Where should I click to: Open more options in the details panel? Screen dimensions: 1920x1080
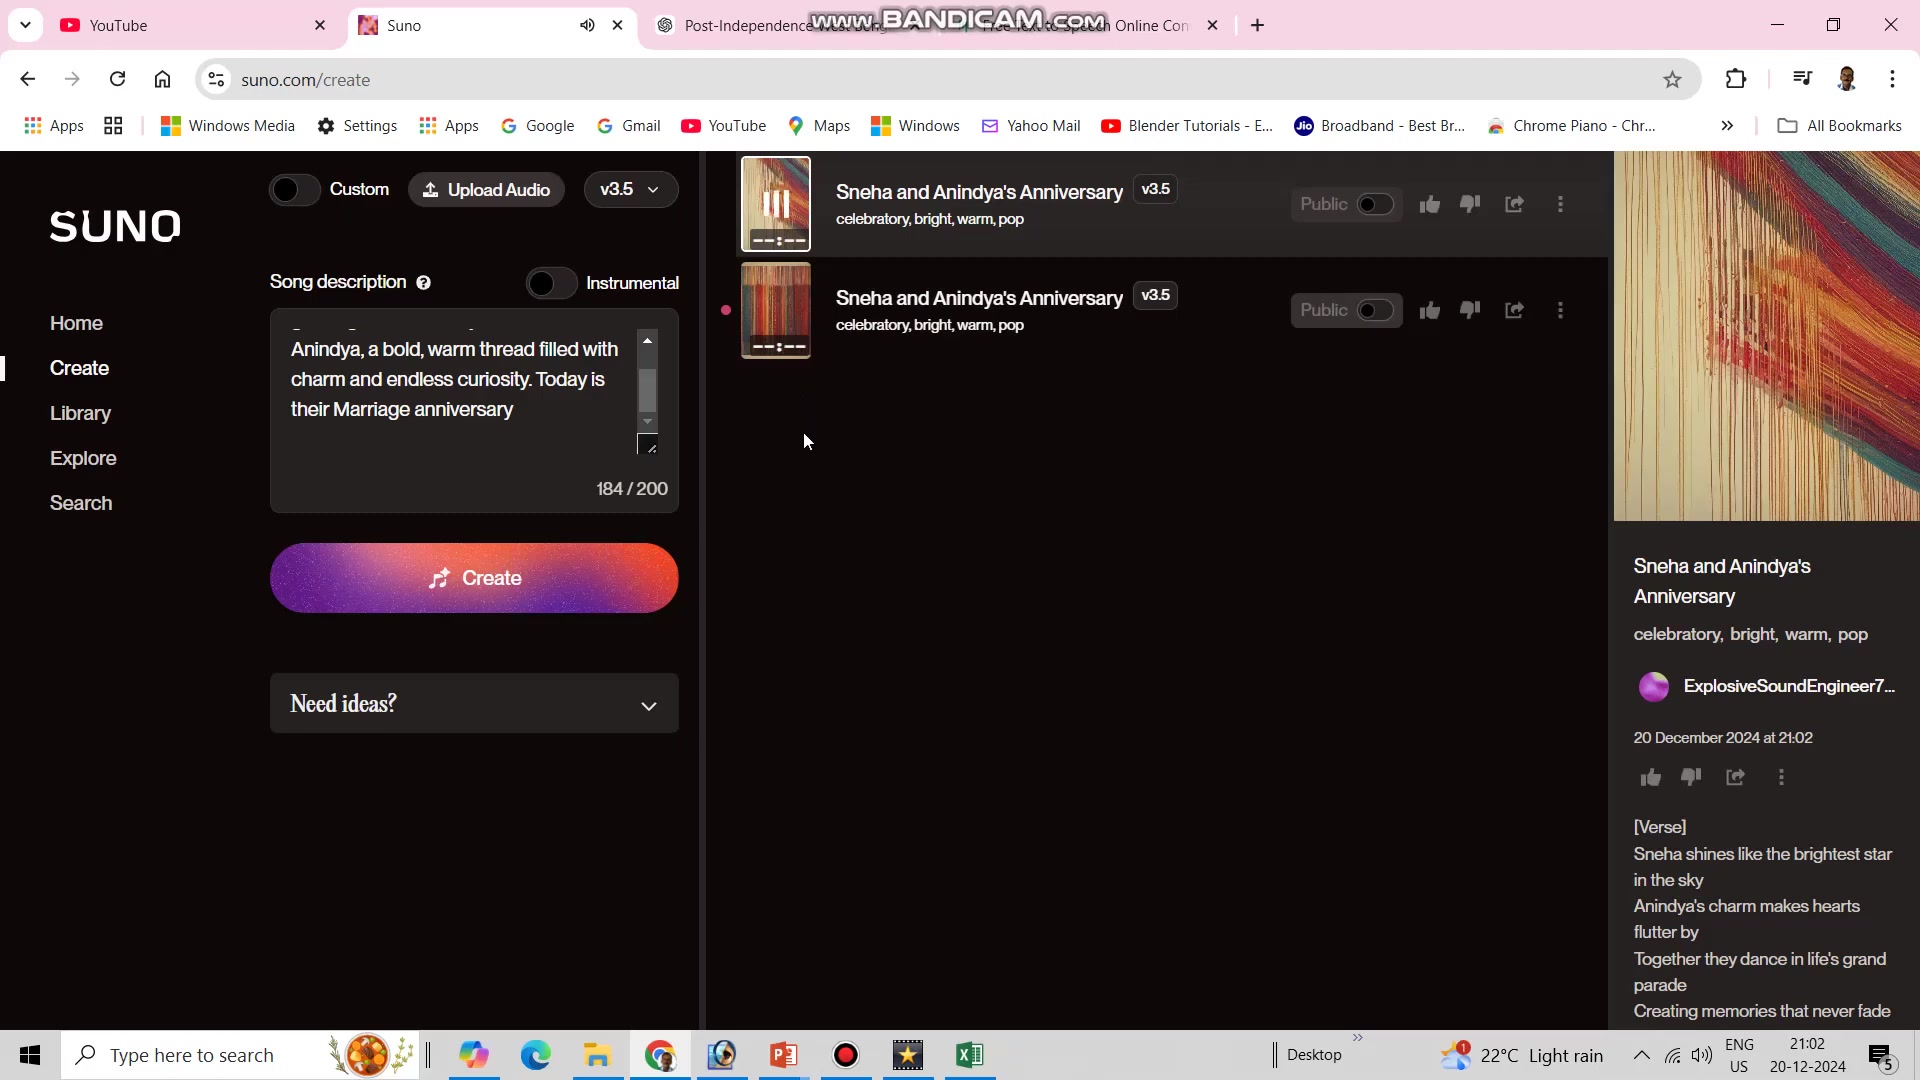(x=1781, y=777)
